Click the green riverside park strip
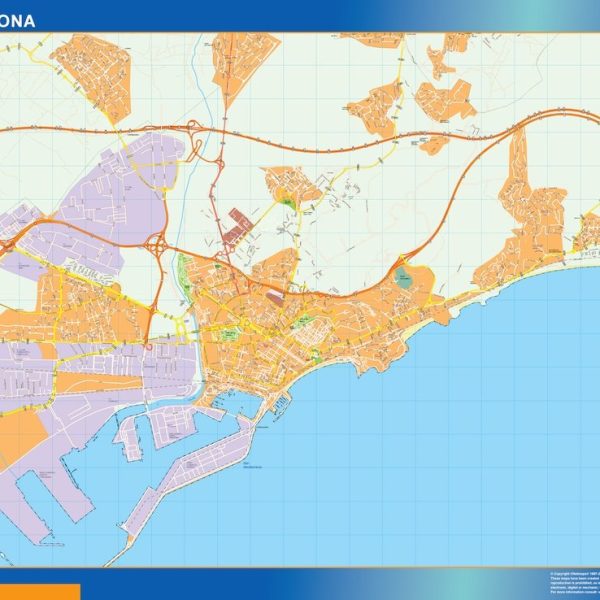 185,274
